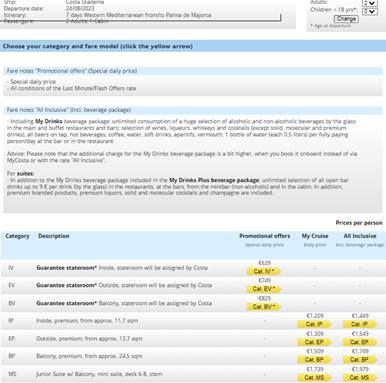
Task: Click the €749 price for category EV
Action: click(265, 281)
